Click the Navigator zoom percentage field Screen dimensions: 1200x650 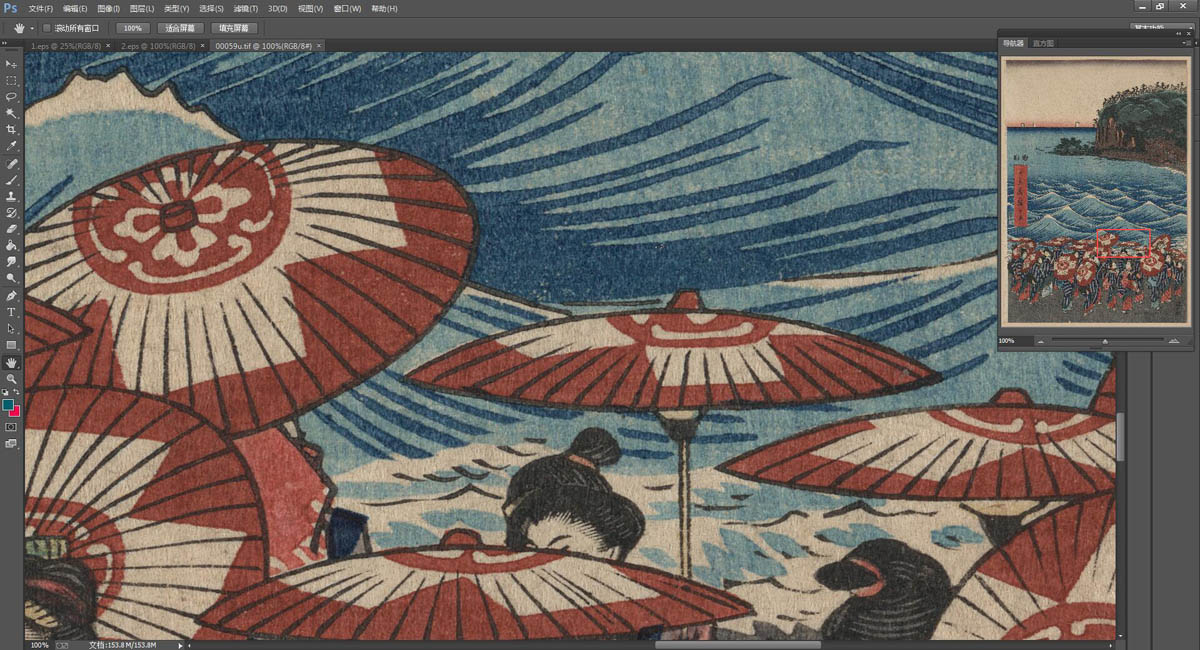(1014, 341)
